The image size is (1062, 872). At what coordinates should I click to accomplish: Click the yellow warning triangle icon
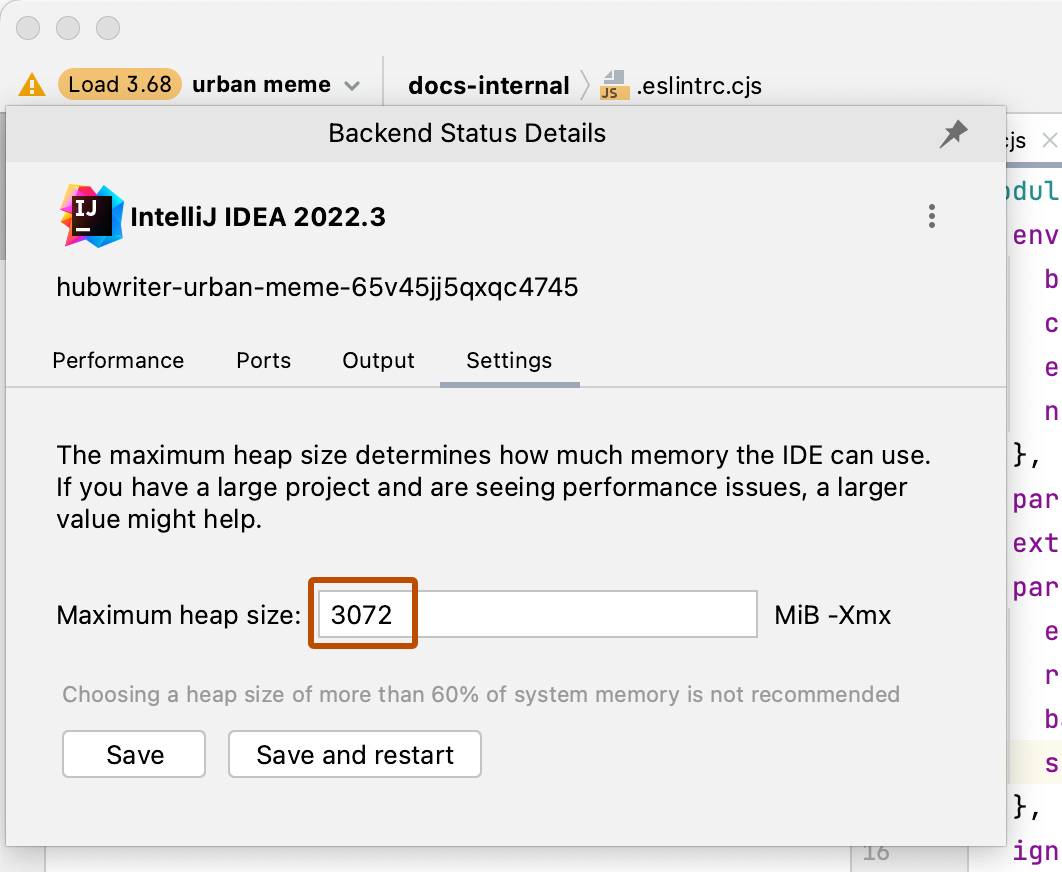click(32, 85)
